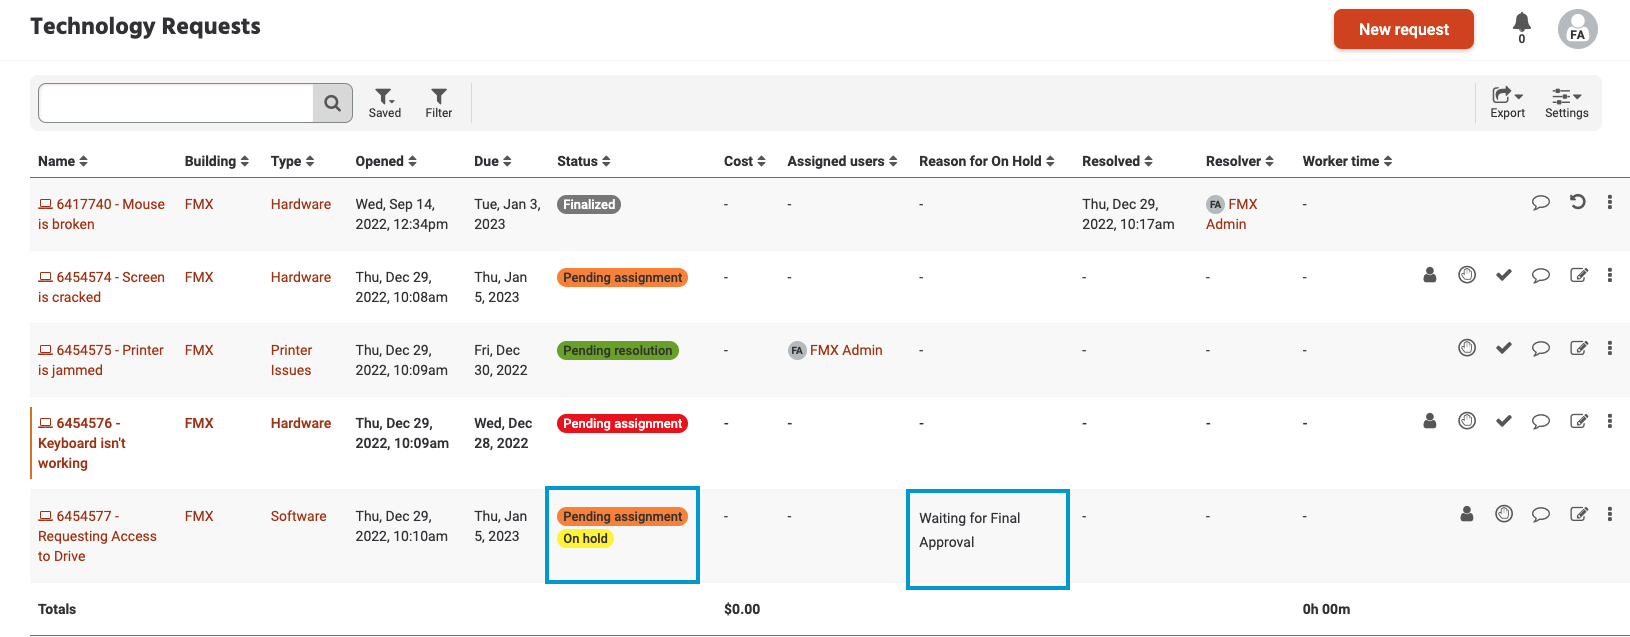The image size is (1630, 637).
Task: Click the comment icon on Mouse is broken row
Action: (1541, 203)
